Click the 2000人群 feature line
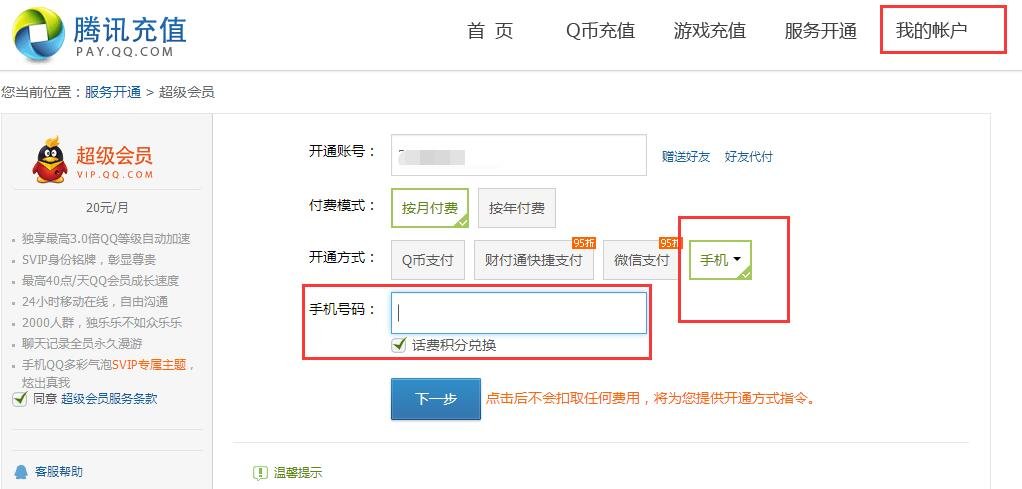The image size is (1022, 489). point(102,323)
